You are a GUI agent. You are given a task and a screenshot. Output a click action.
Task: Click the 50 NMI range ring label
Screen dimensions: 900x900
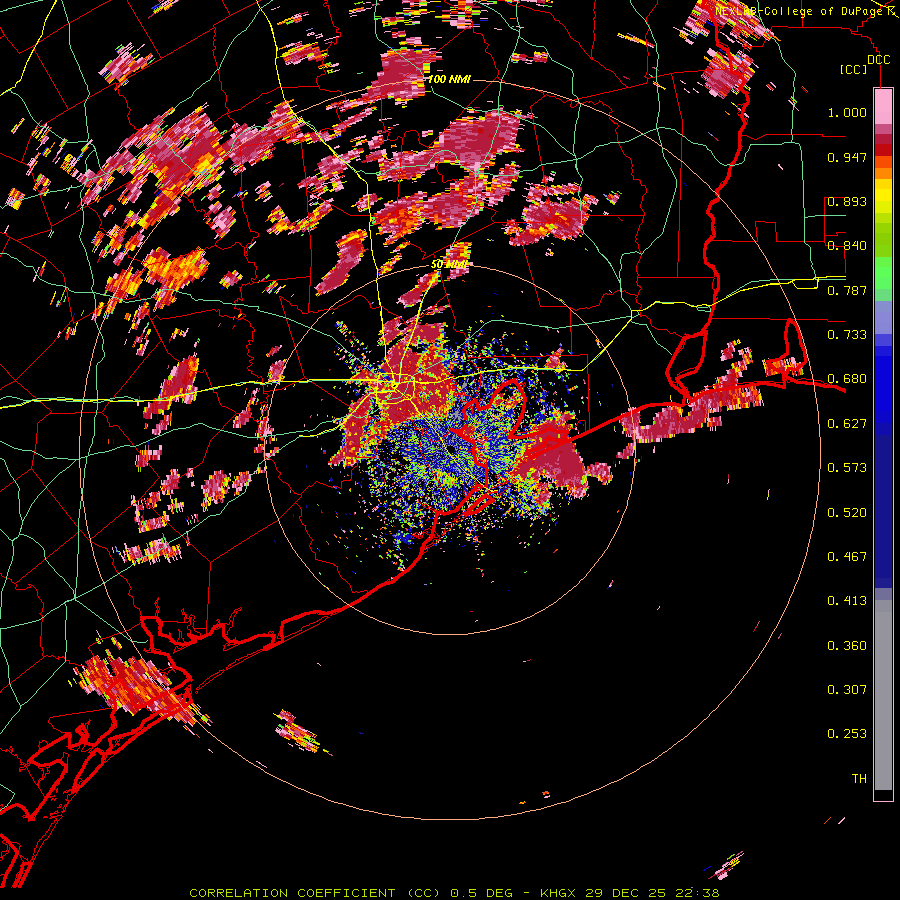[449, 264]
